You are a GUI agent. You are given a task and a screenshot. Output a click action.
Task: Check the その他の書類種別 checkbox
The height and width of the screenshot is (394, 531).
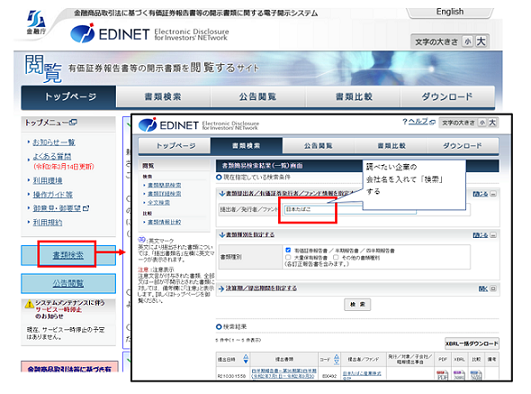point(336,257)
